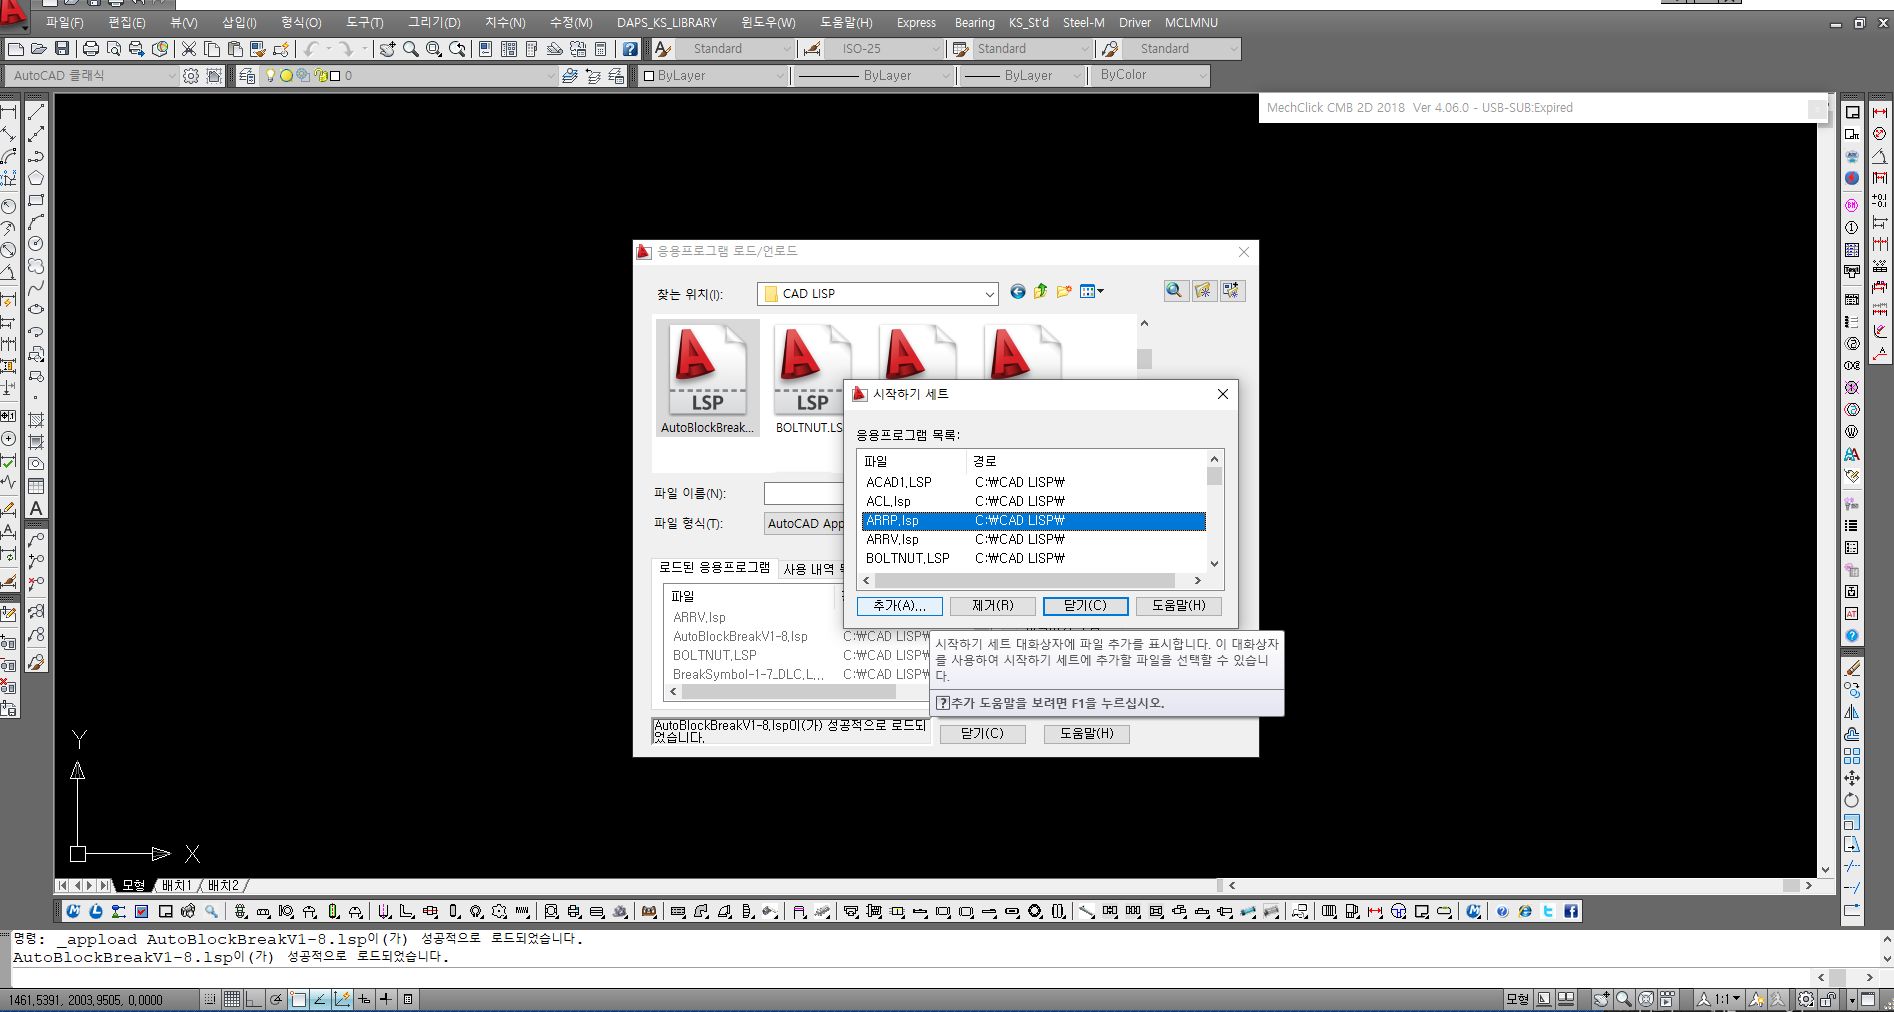Open the Standard text style dropdown

click(x=787, y=49)
